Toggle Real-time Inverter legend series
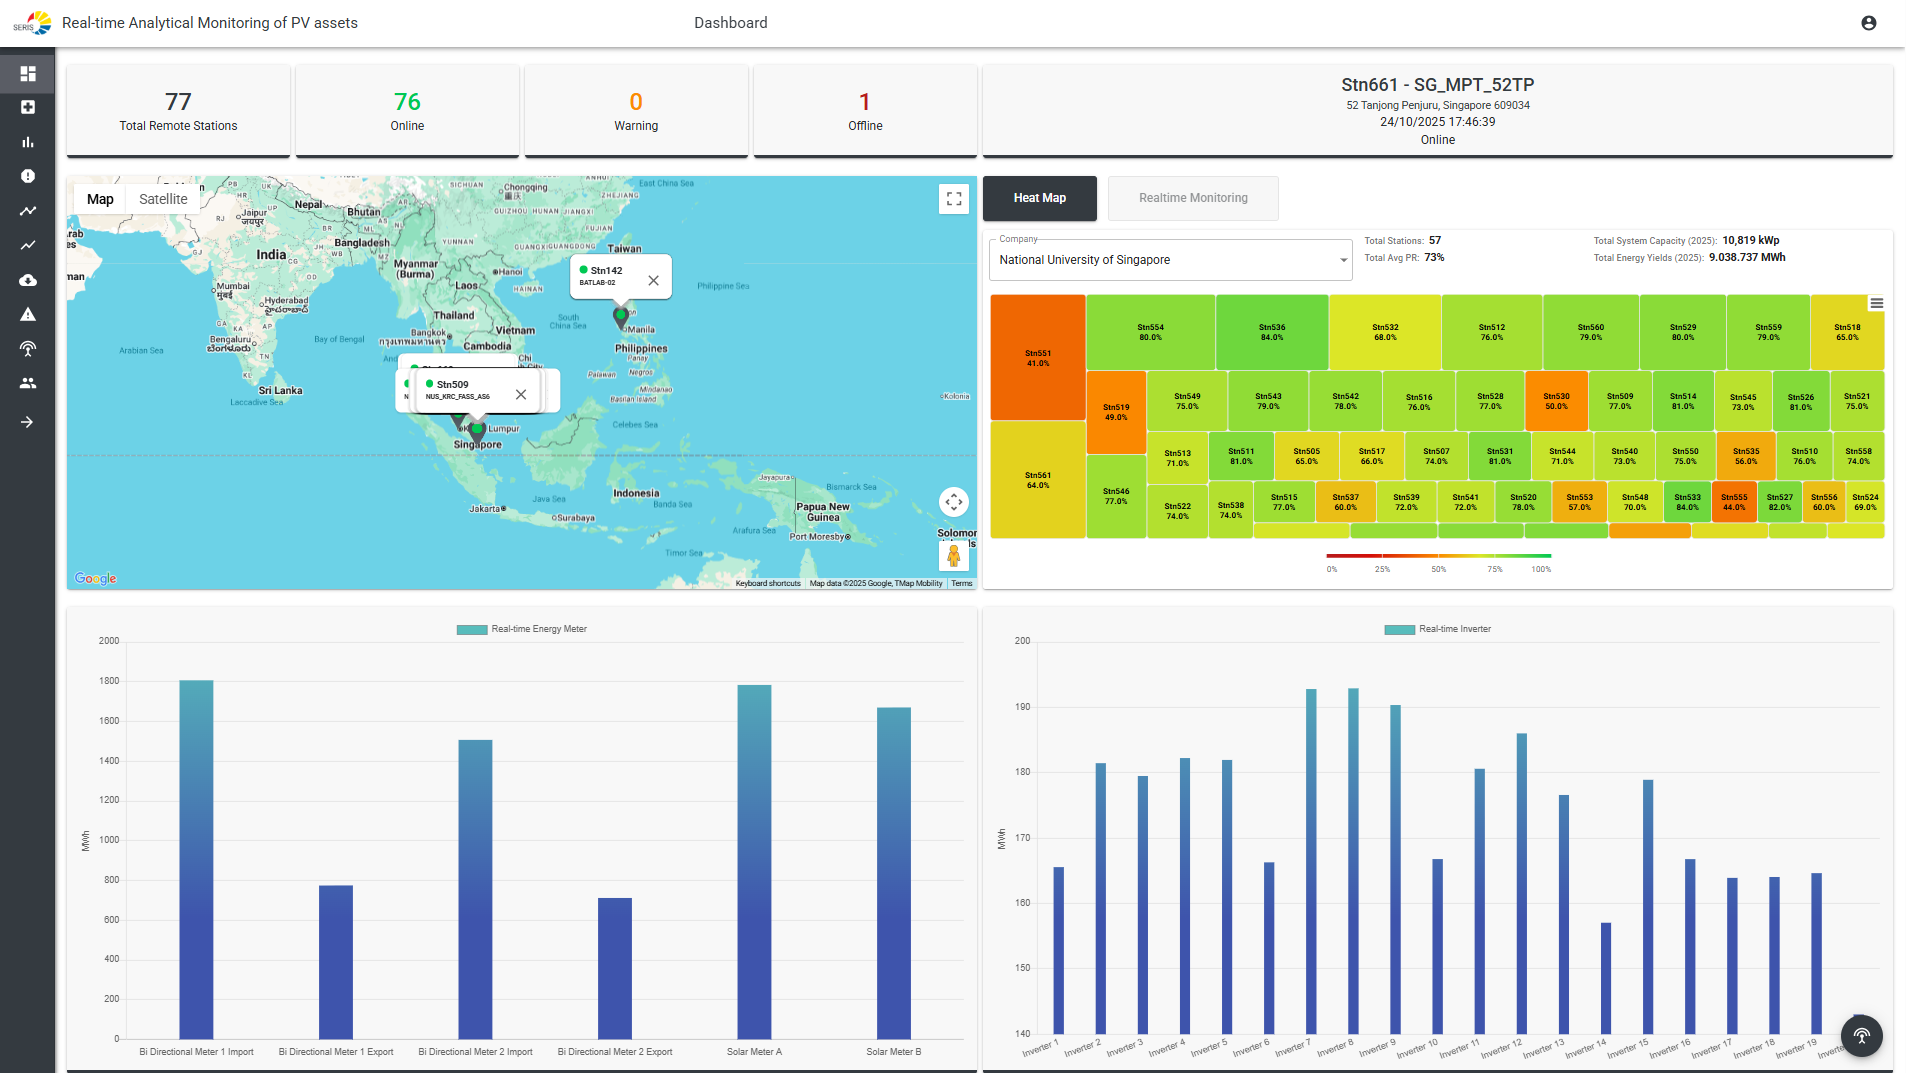Viewport: 1906px width, 1073px height. pyautogui.click(x=1437, y=629)
